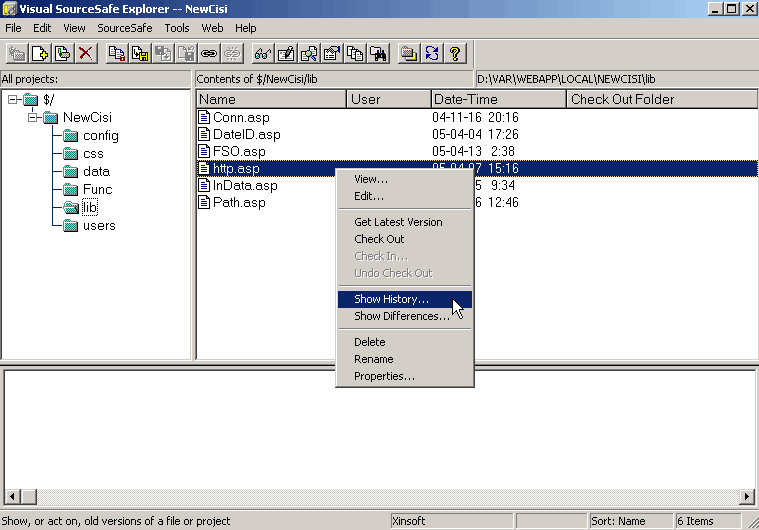This screenshot has width=759, height=530.
Task: Click the Sort: Name status bar entry
Action: tap(631, 521)
